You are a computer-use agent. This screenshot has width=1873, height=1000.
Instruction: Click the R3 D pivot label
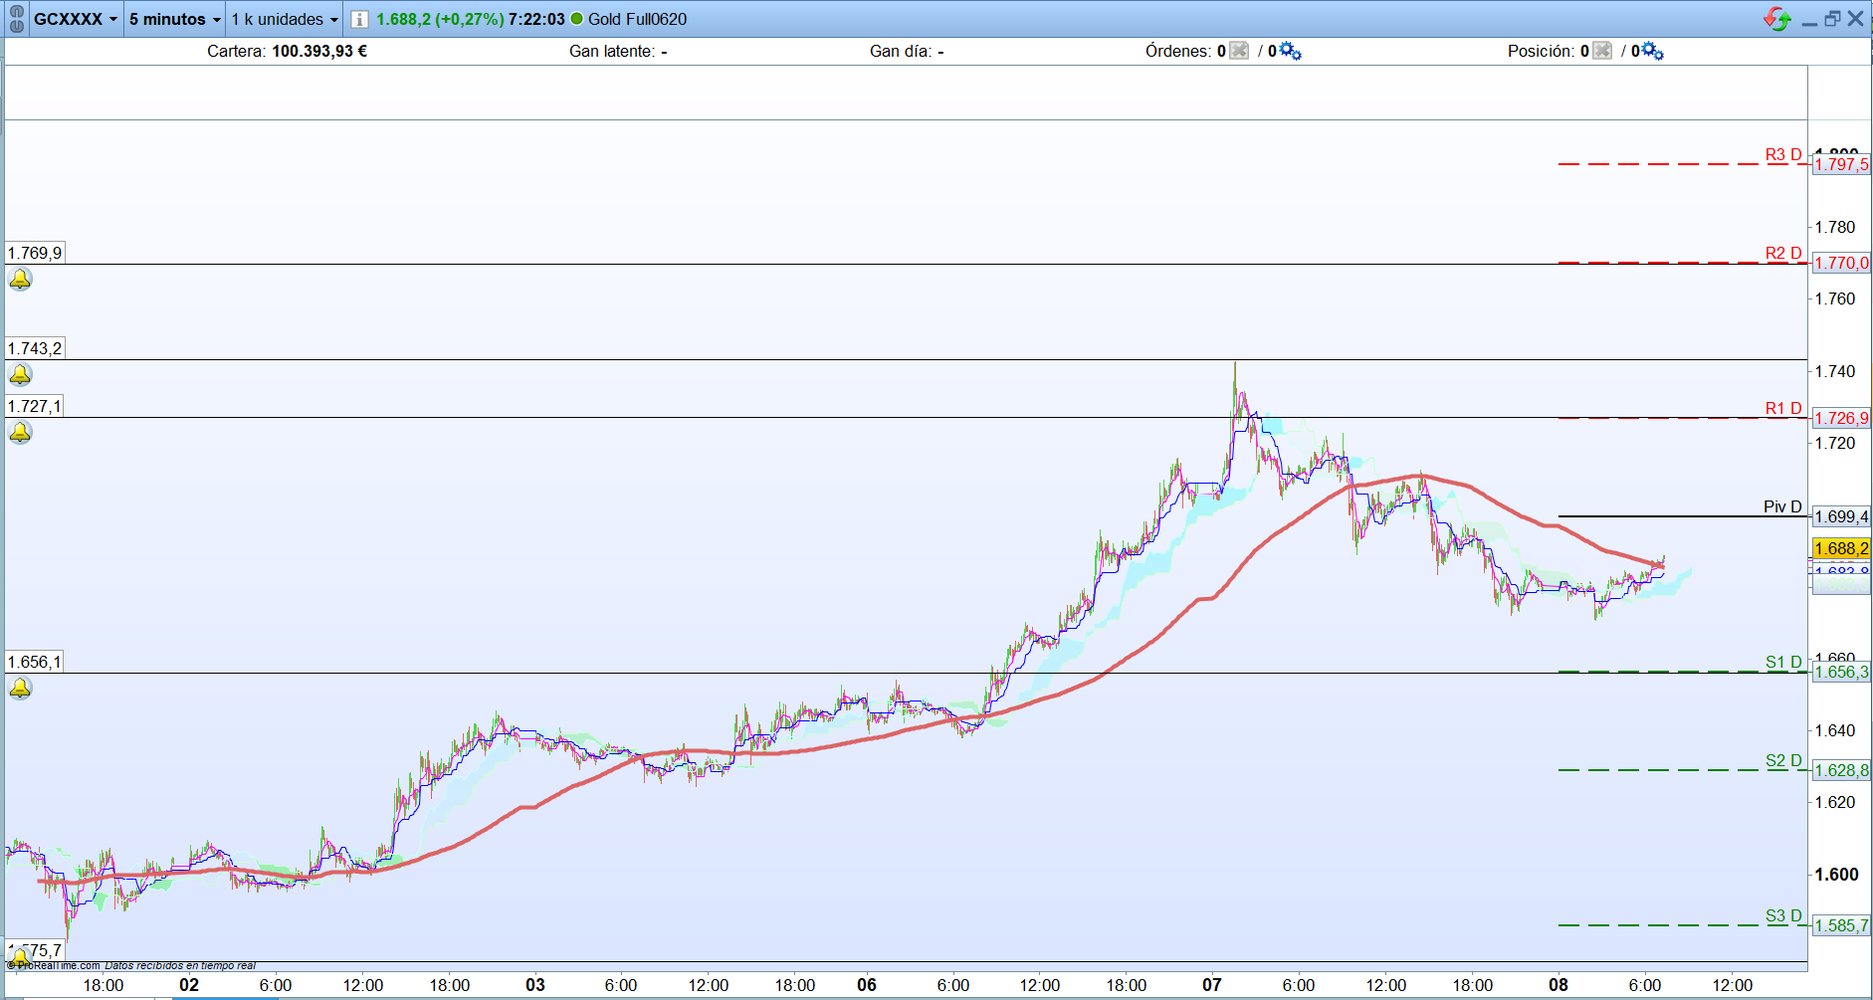[x=1783, y=154]
